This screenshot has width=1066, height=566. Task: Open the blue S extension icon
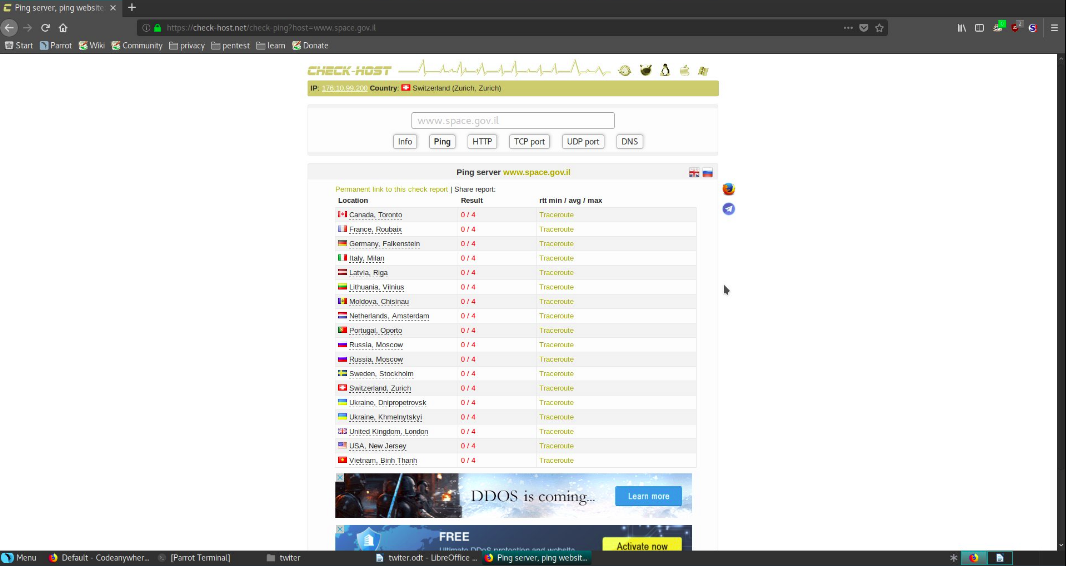tap(1033, 28)
